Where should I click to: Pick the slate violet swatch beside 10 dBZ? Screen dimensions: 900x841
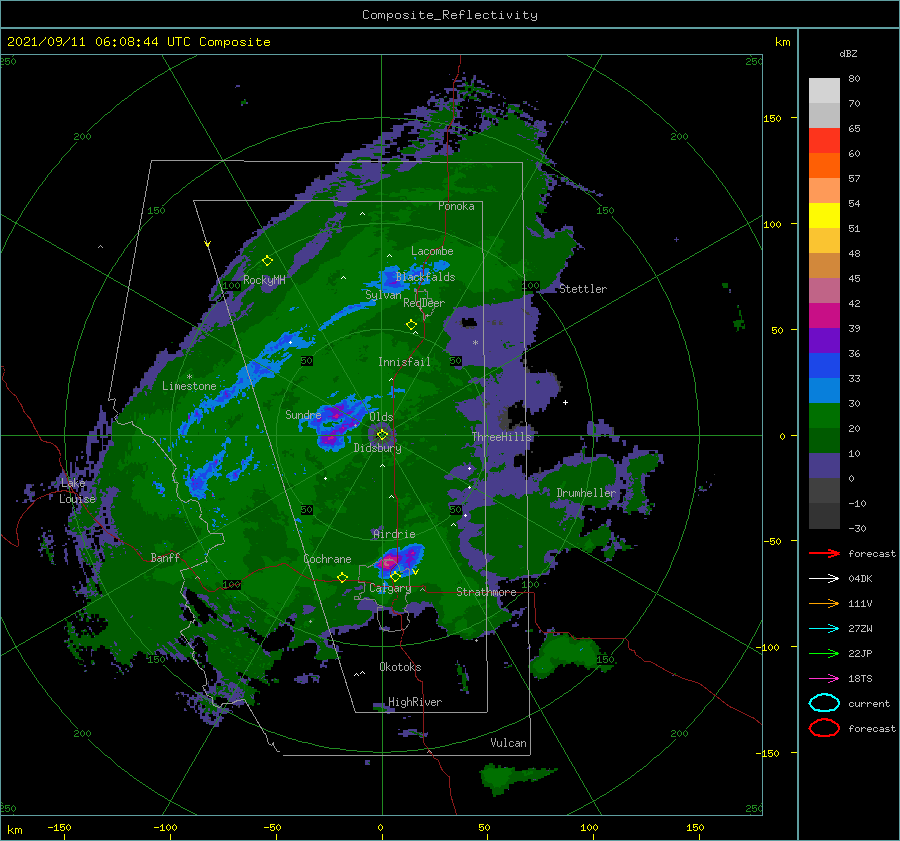[x=824, y=465]
